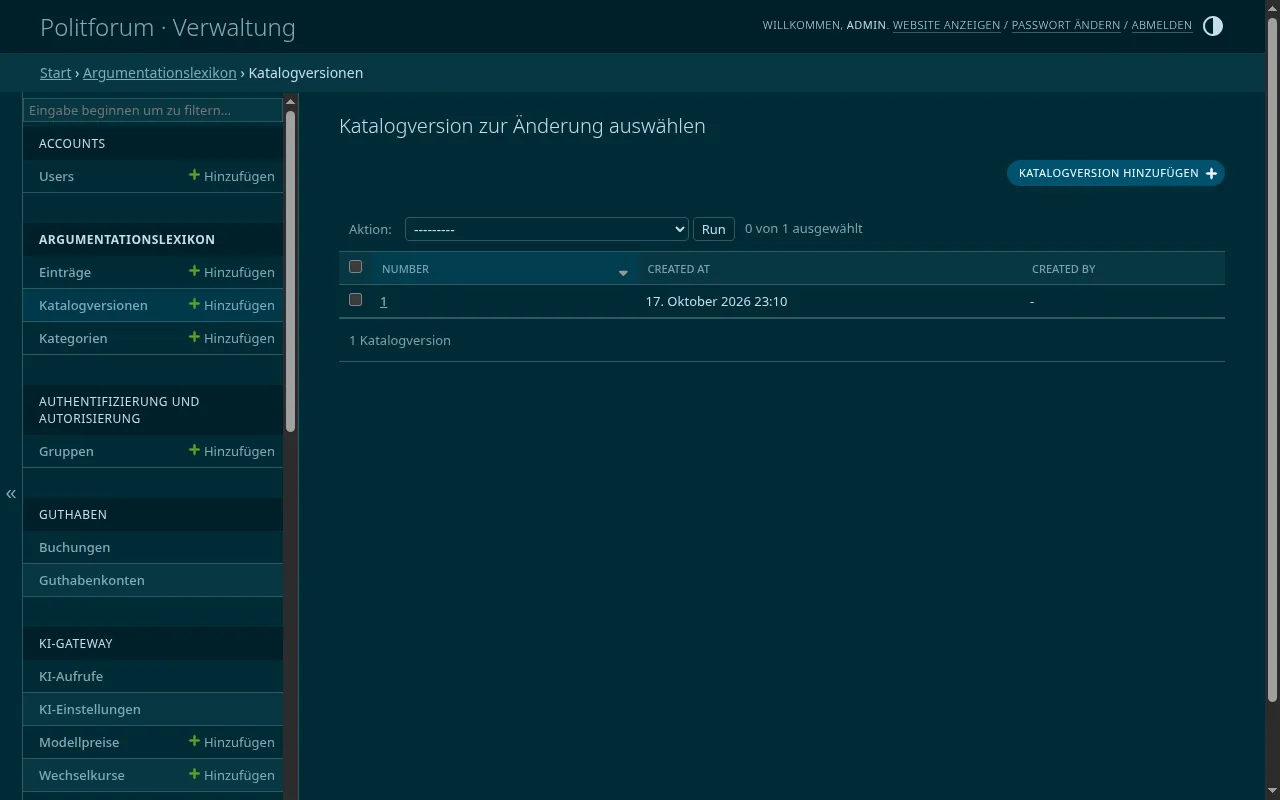1280x800 pixels.
Task: Open catalog version number 1 link
Action: [383, 301]
